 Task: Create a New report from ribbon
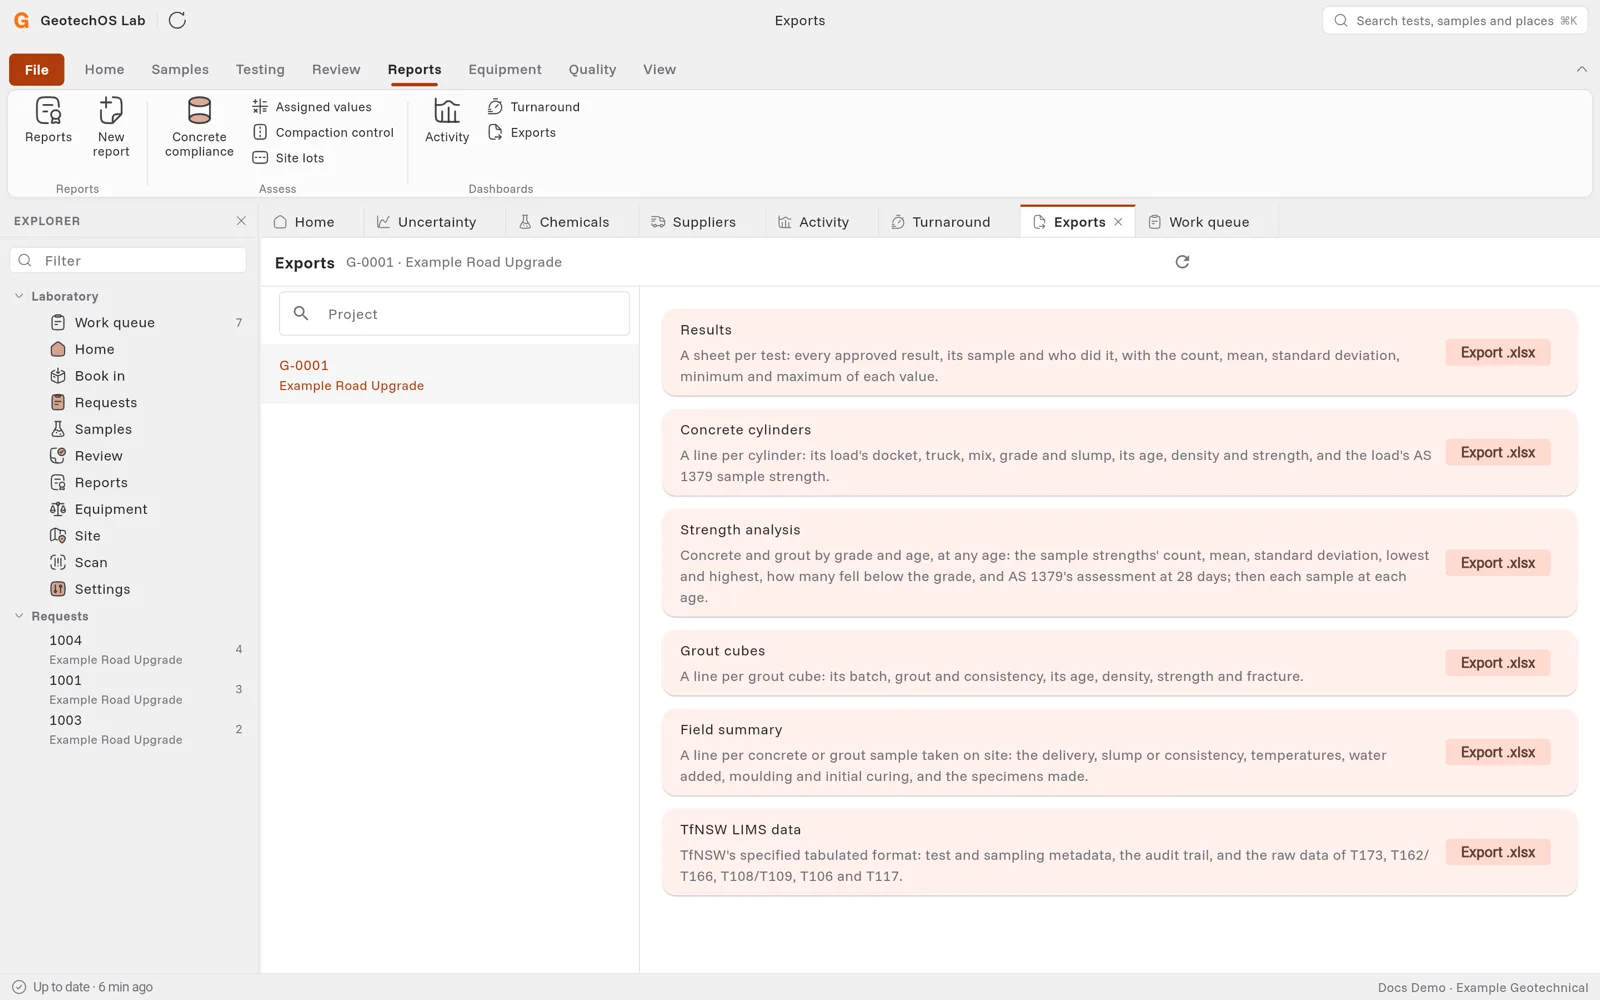tap(111, 128)
